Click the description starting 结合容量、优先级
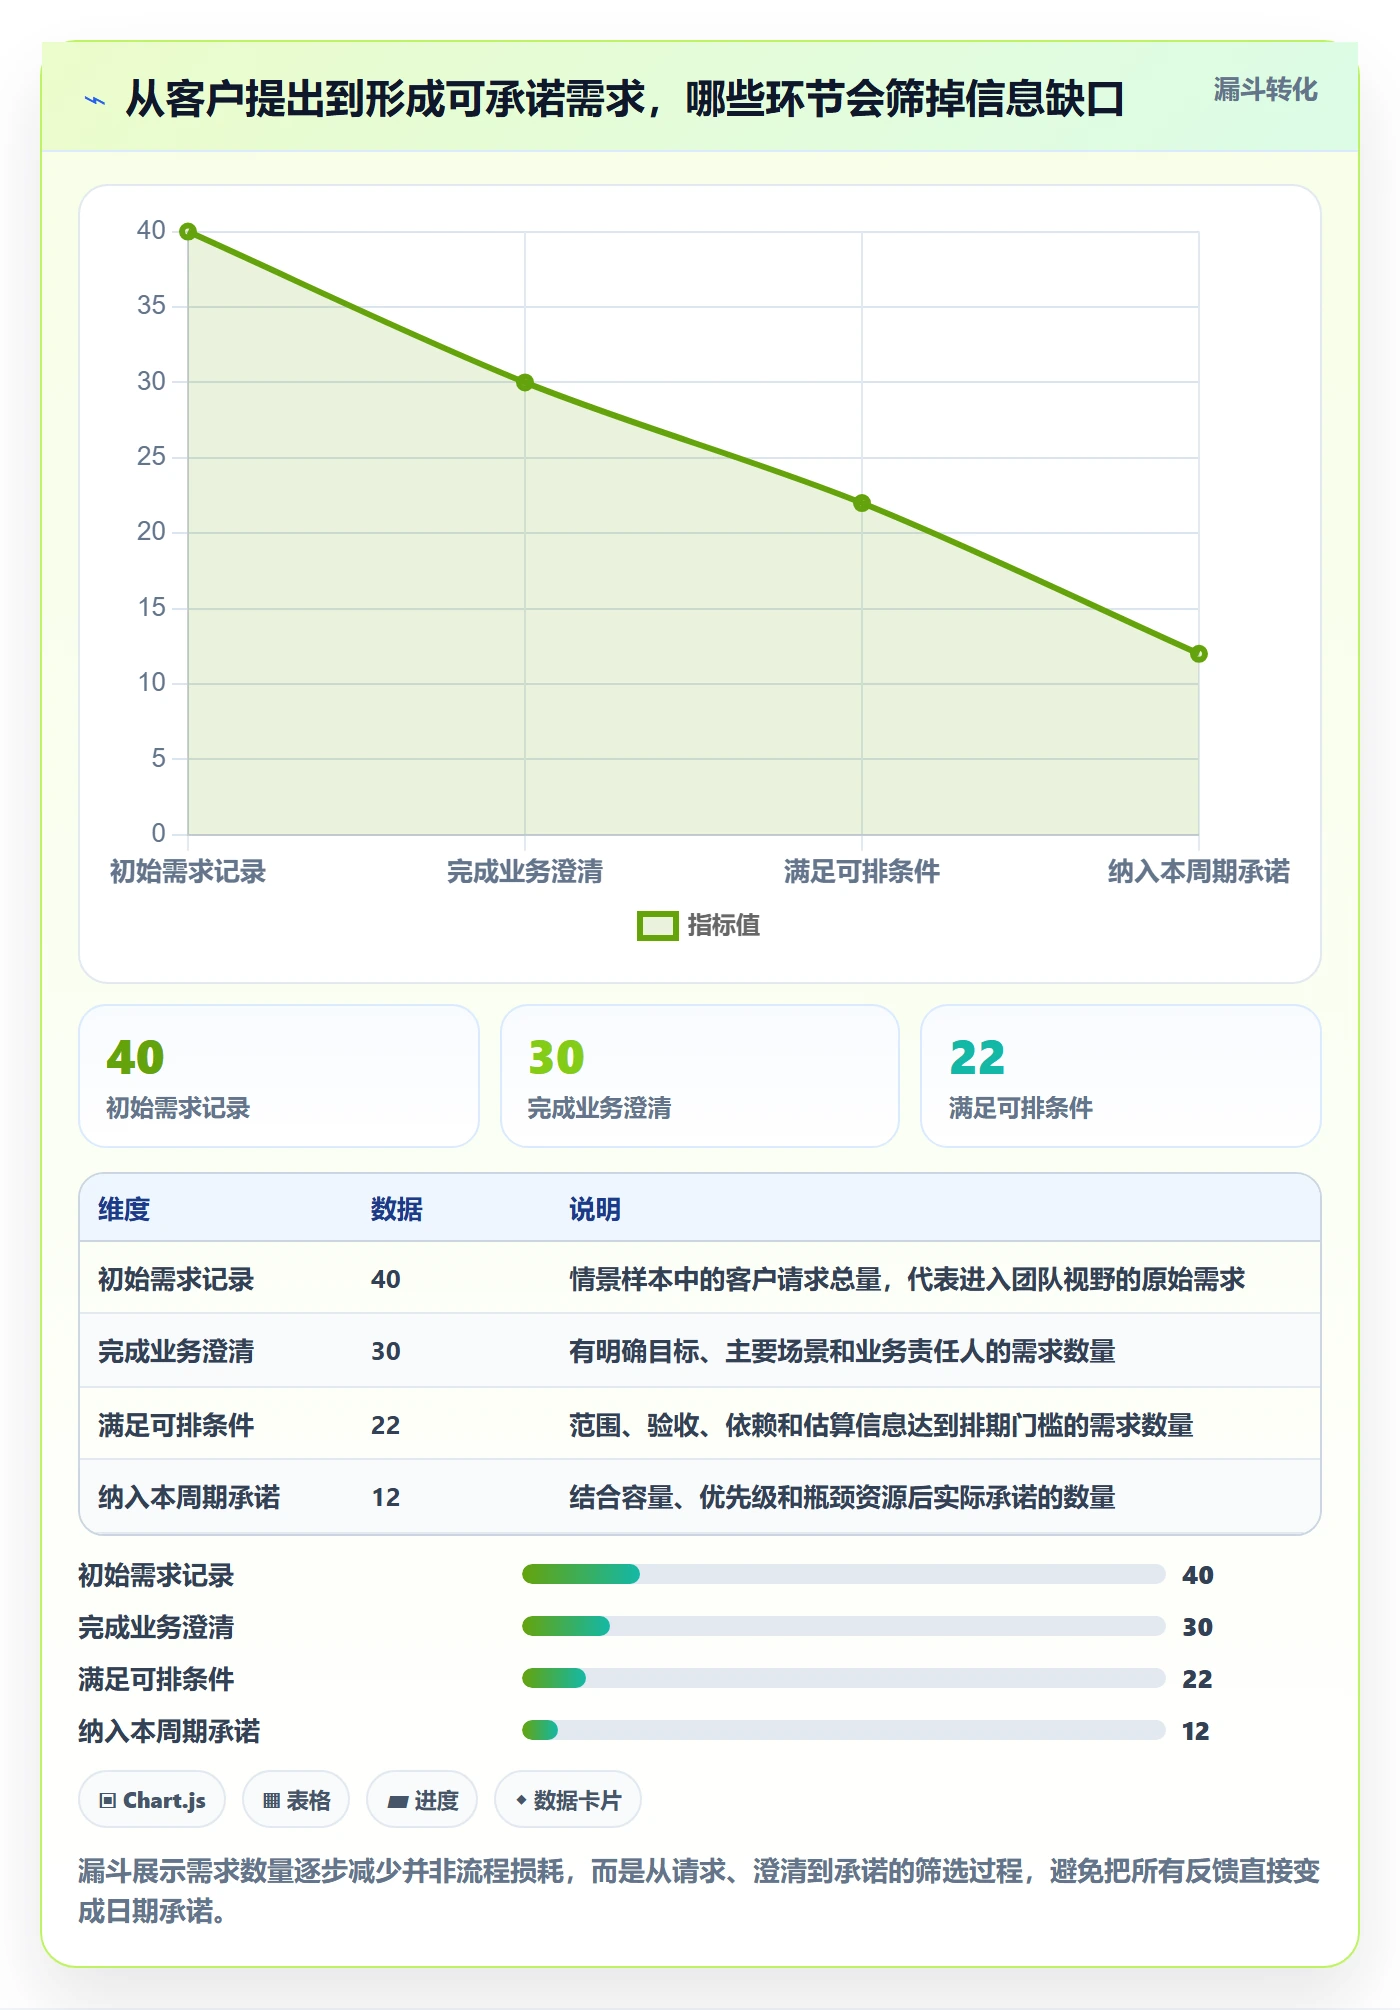 [x=842, y=1497]
